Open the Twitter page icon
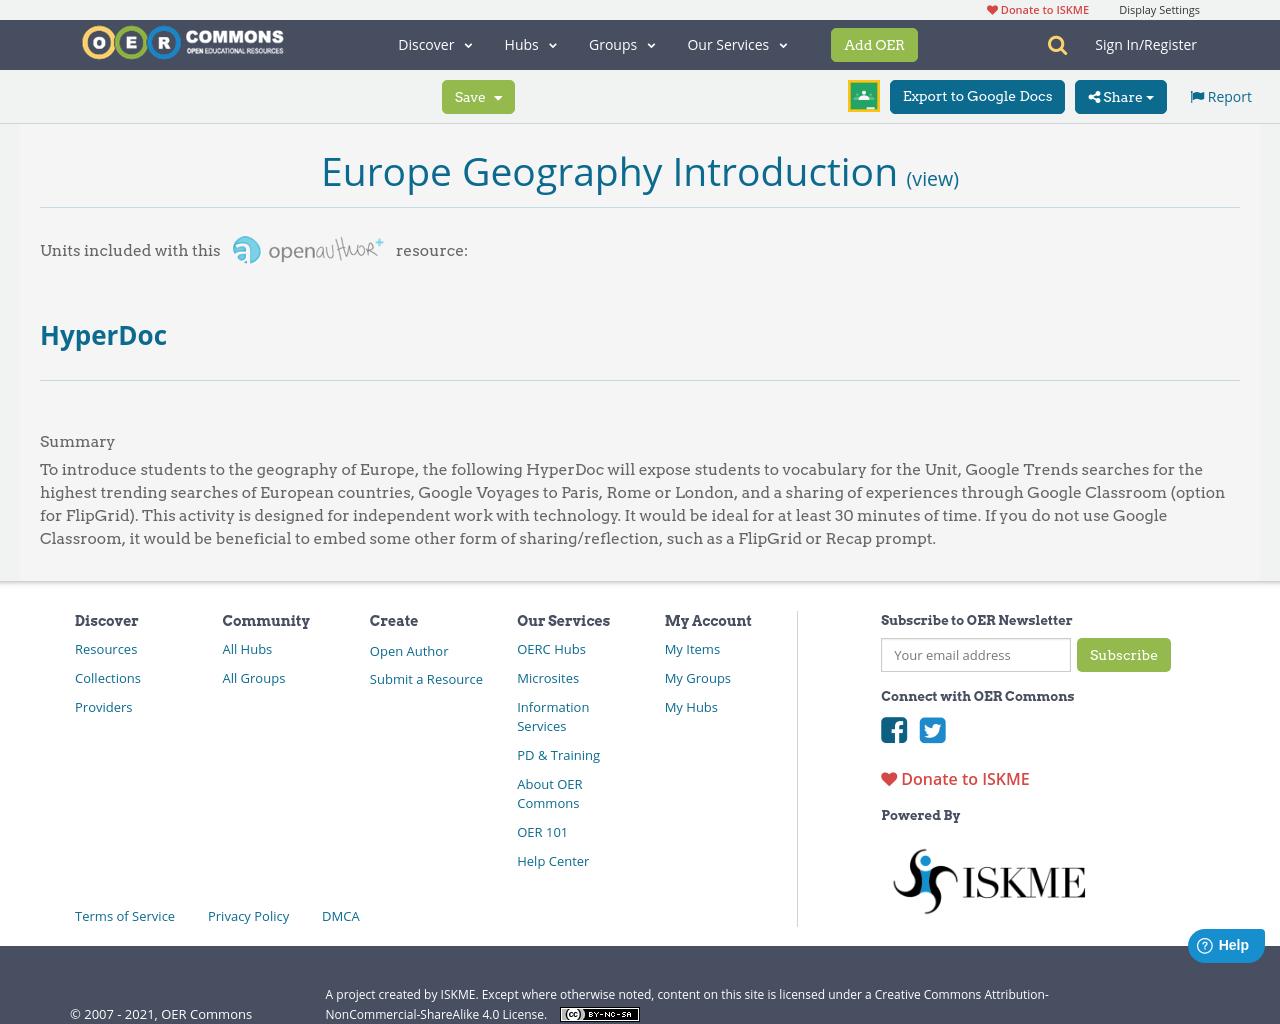The width and height of the screenshot is (1280, 1024). point(932,730)
